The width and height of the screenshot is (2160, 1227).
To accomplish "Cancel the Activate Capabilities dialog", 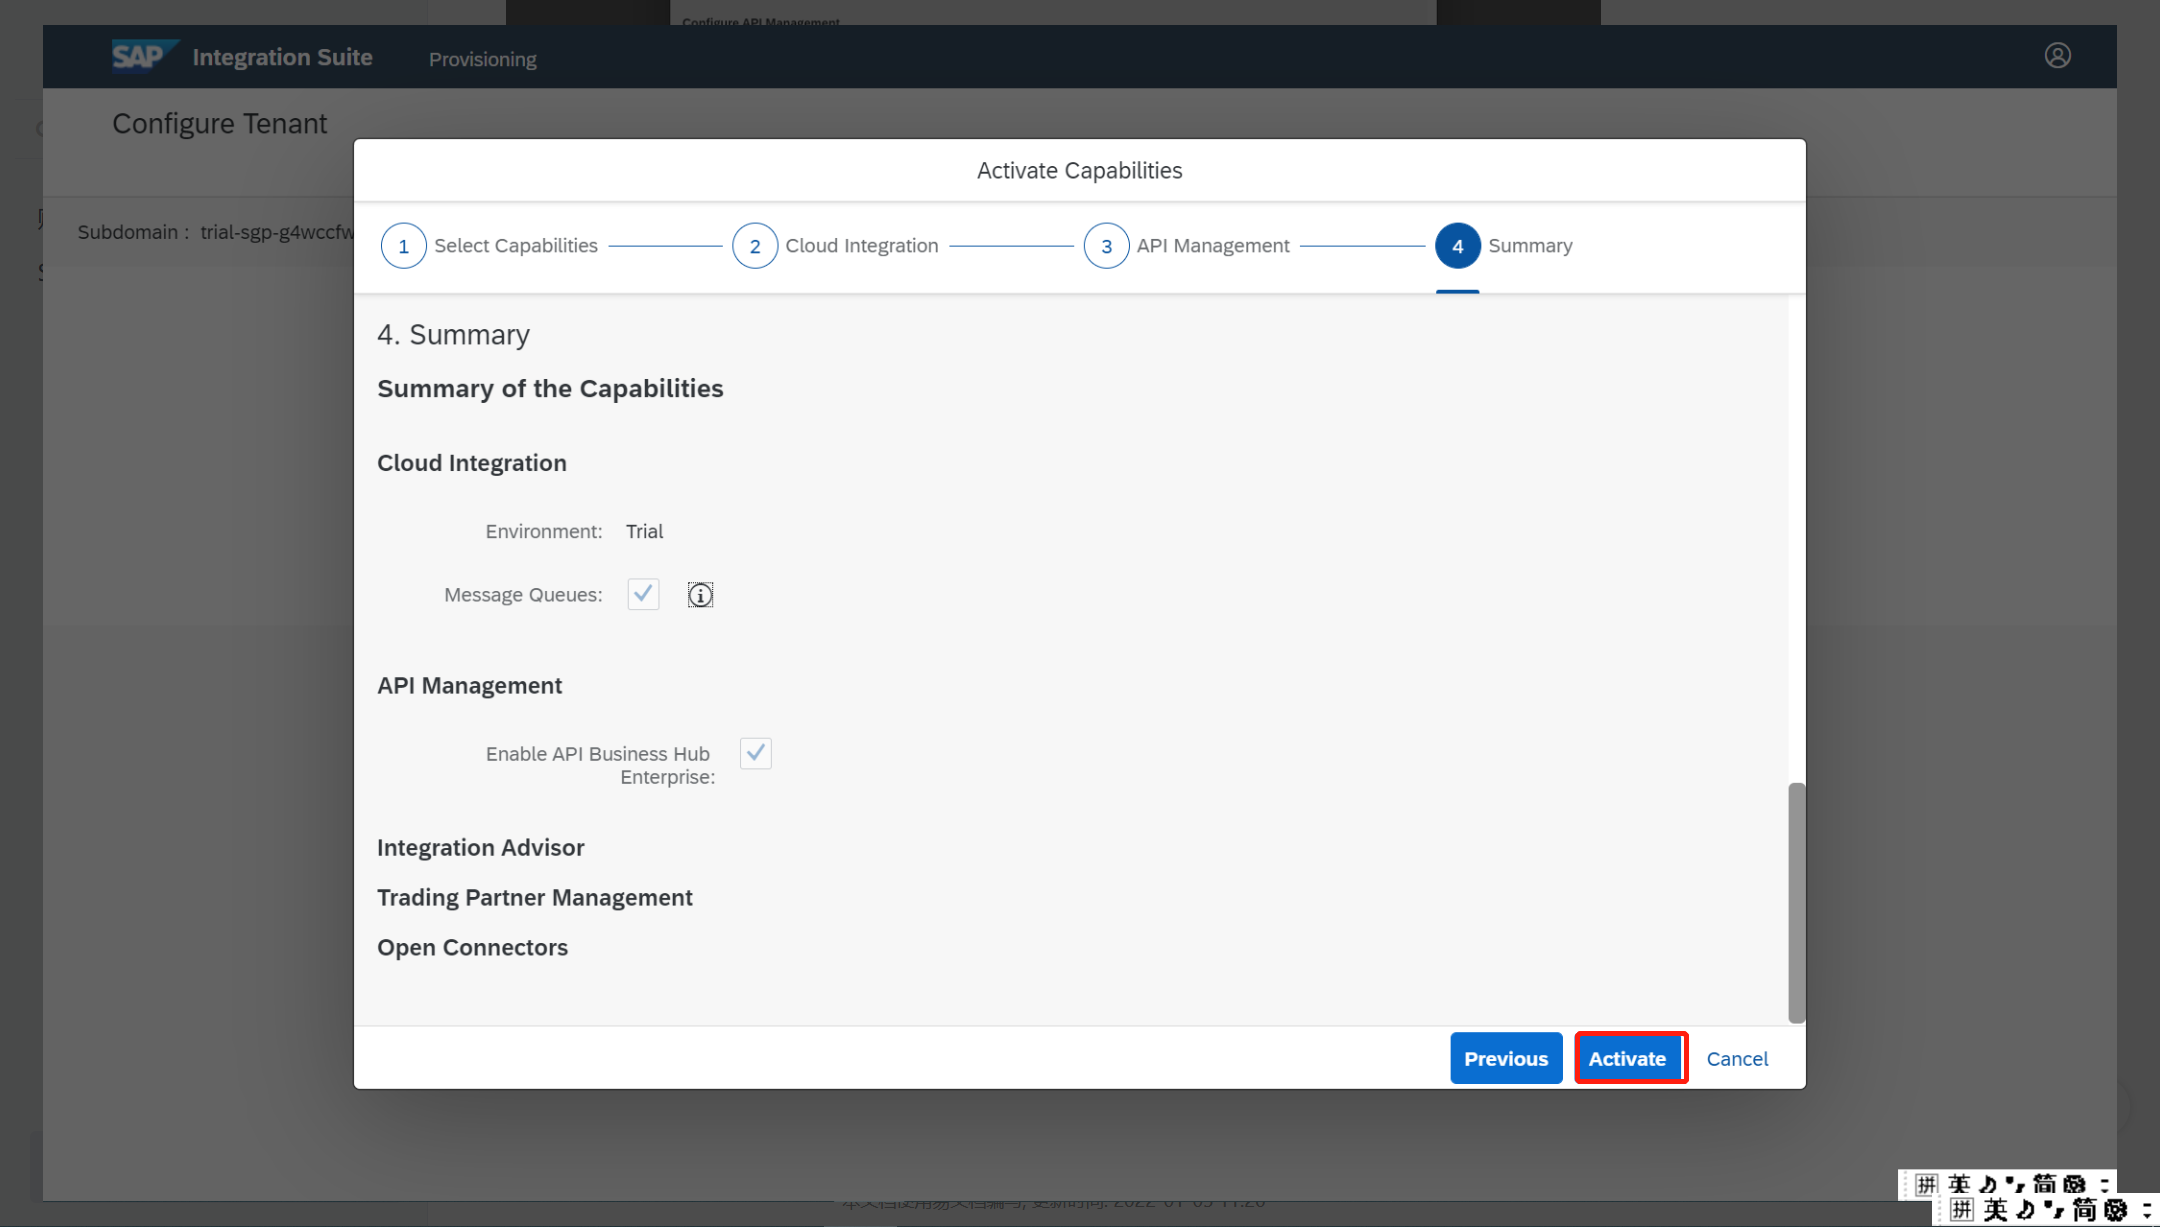I will pyautogui.click(x=1737, y=1058).
